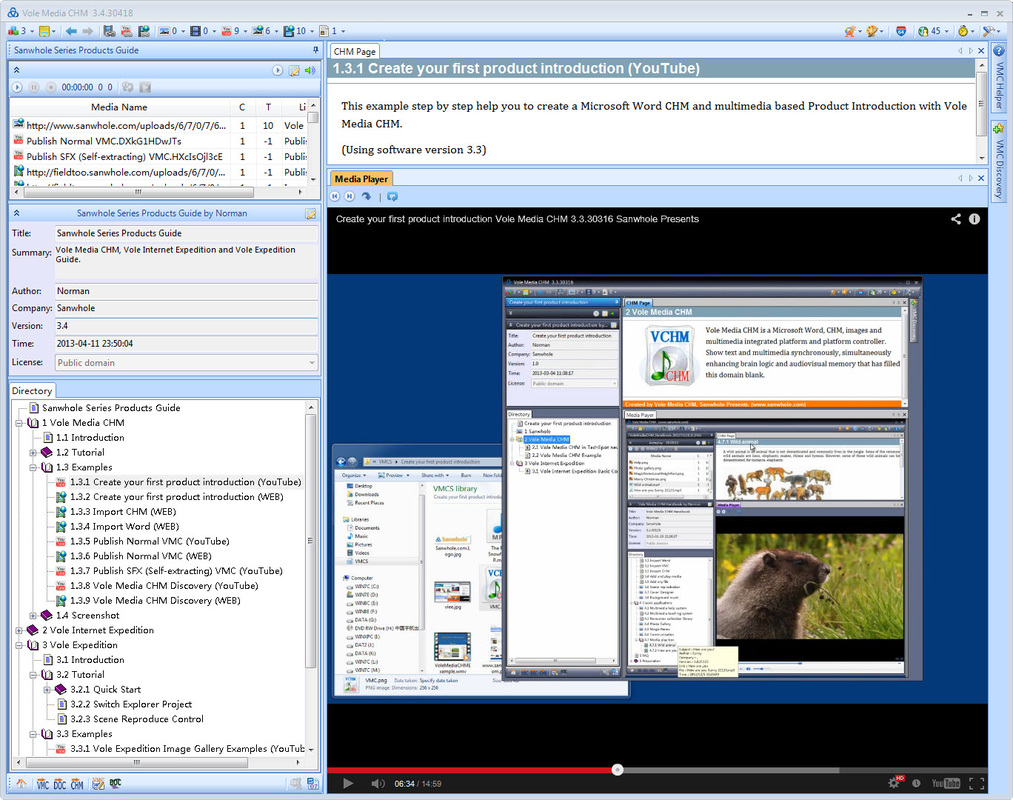Play the YouTube video
This screenshot has height=800, width=1013.
coord(348,784)
